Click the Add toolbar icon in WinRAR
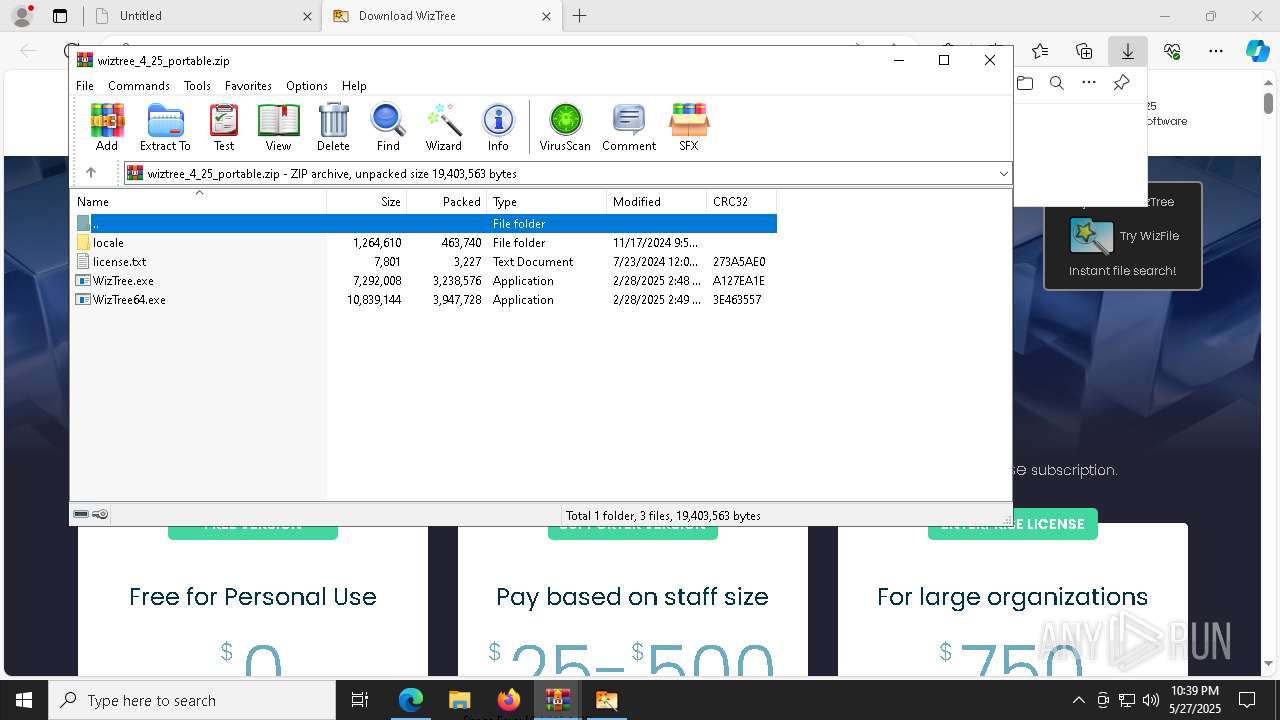Screen dimensions: 1280x720 pyautogui.click(x=107, y=127)
